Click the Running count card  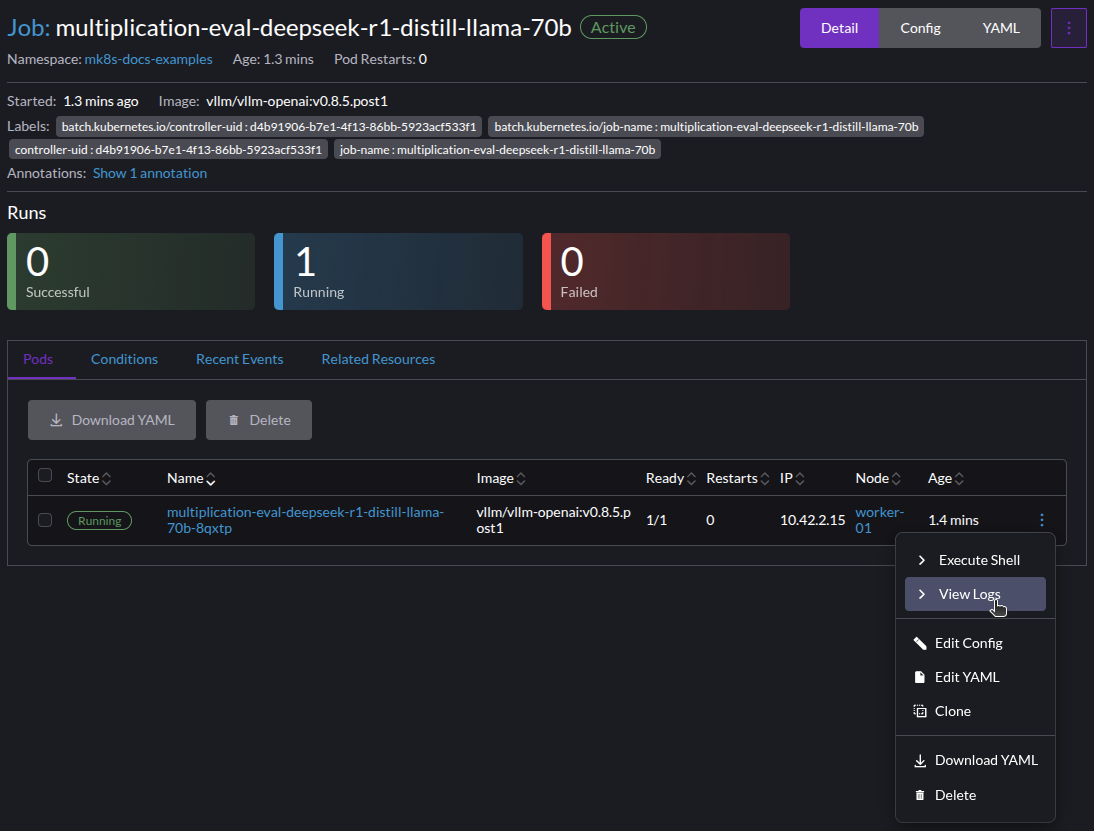[398, 271]
